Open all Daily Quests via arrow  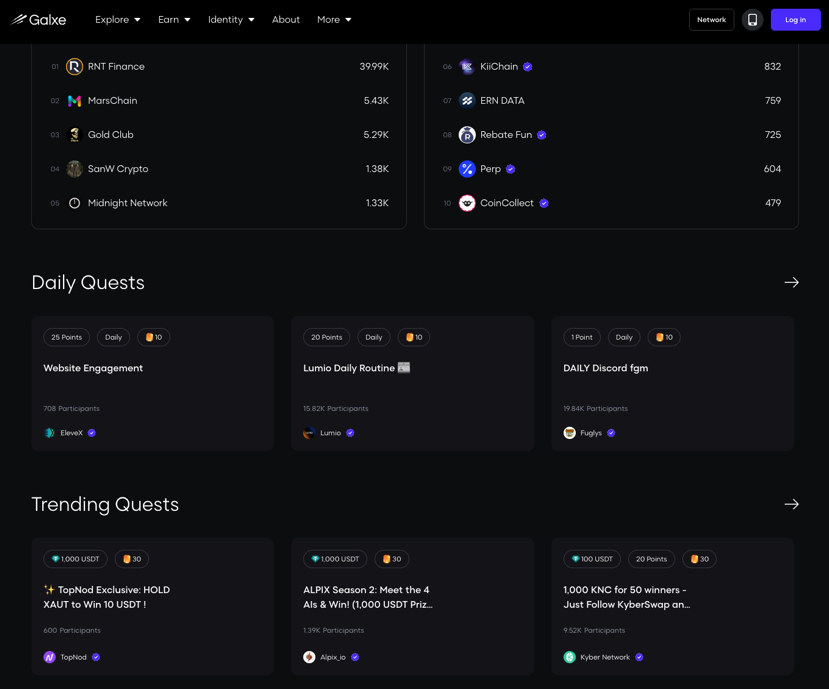[791, 282]
